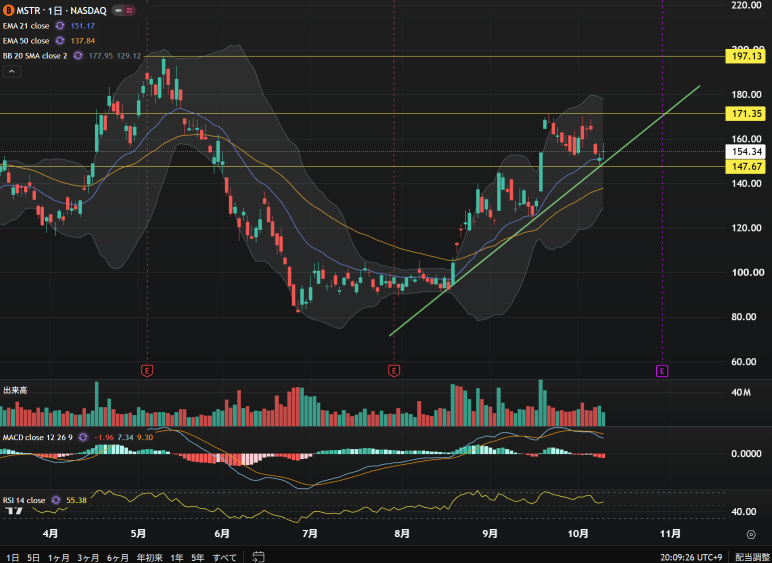Click the red earnings marker near 8月
772x563 pixels.
pyautogui.click(x=394, y=371)
